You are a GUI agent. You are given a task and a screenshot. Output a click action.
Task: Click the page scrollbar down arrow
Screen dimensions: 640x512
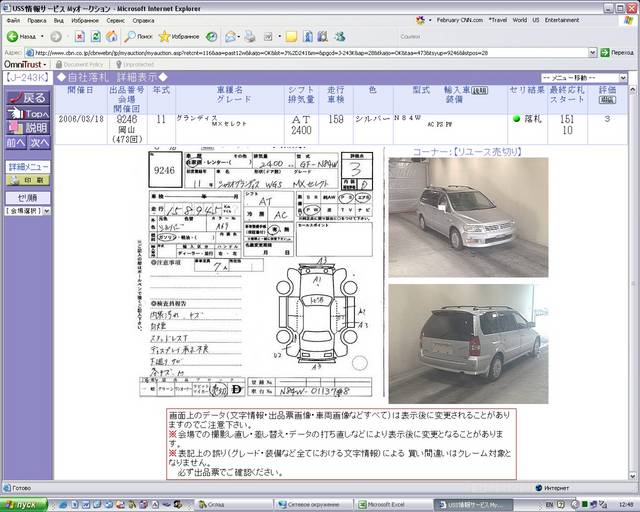coord(633,476)
